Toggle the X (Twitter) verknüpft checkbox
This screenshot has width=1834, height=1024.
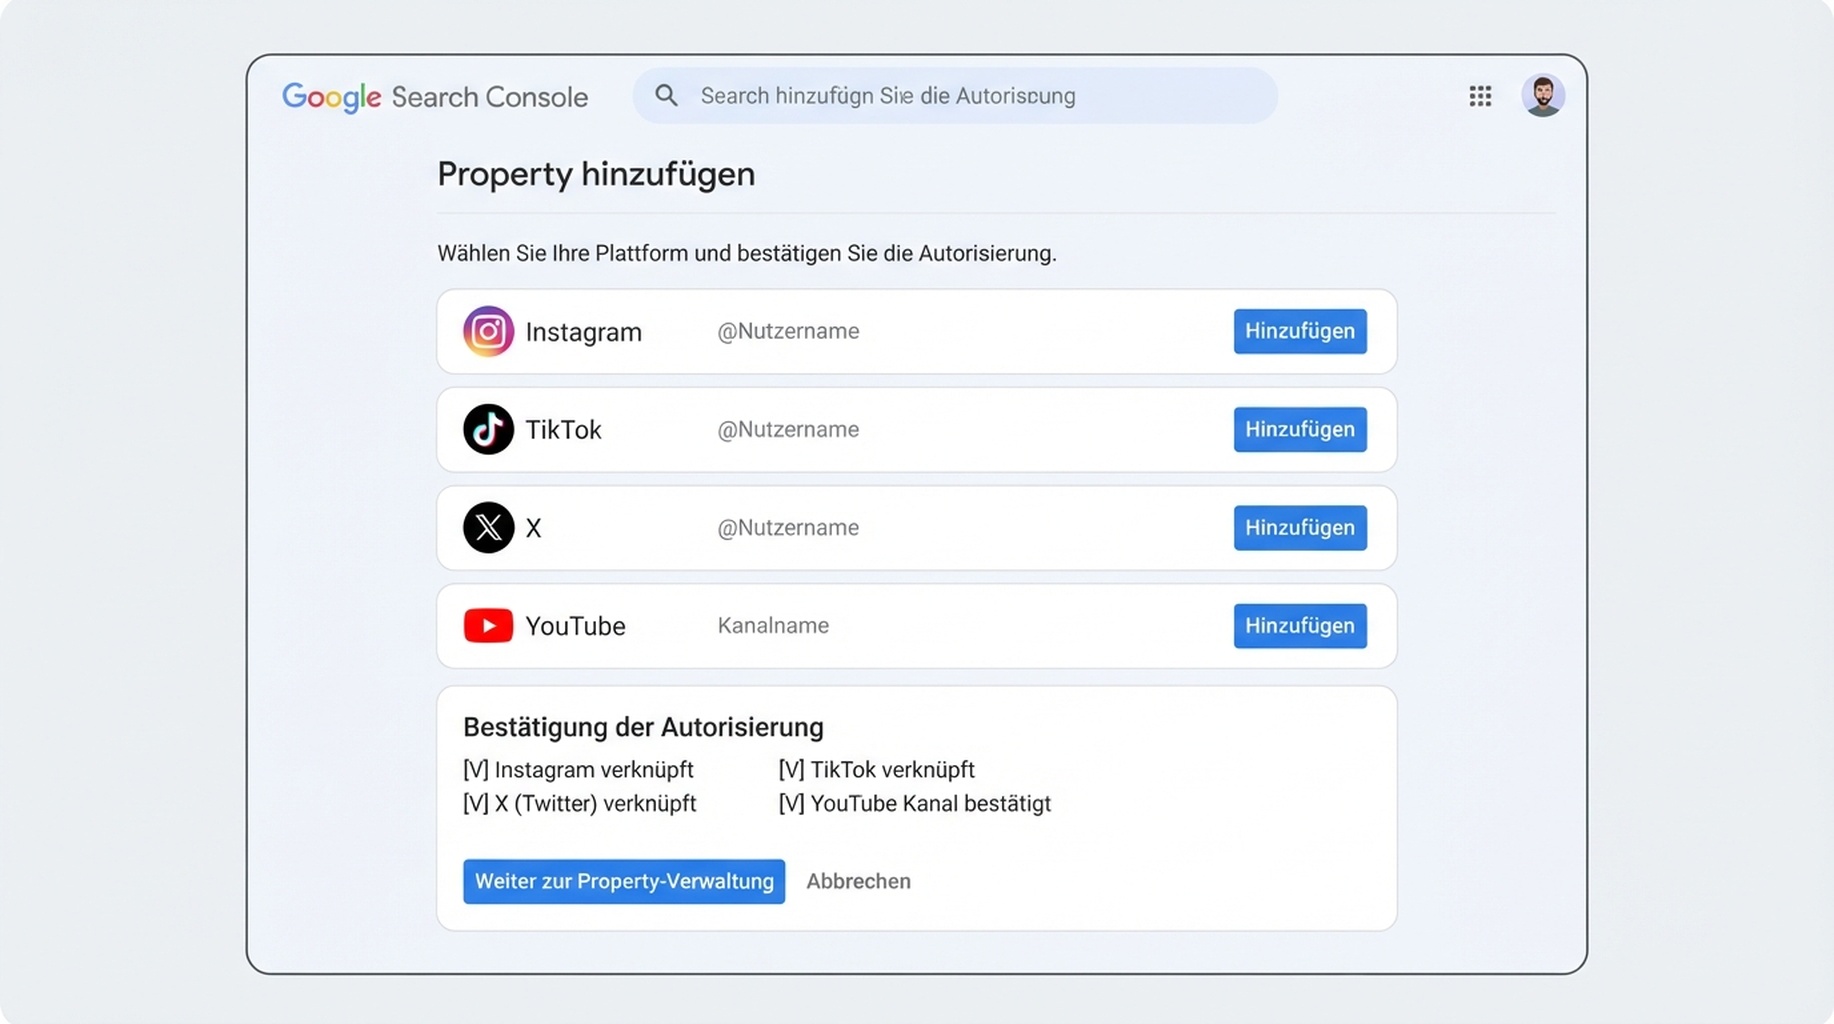[x=476, y=804]
